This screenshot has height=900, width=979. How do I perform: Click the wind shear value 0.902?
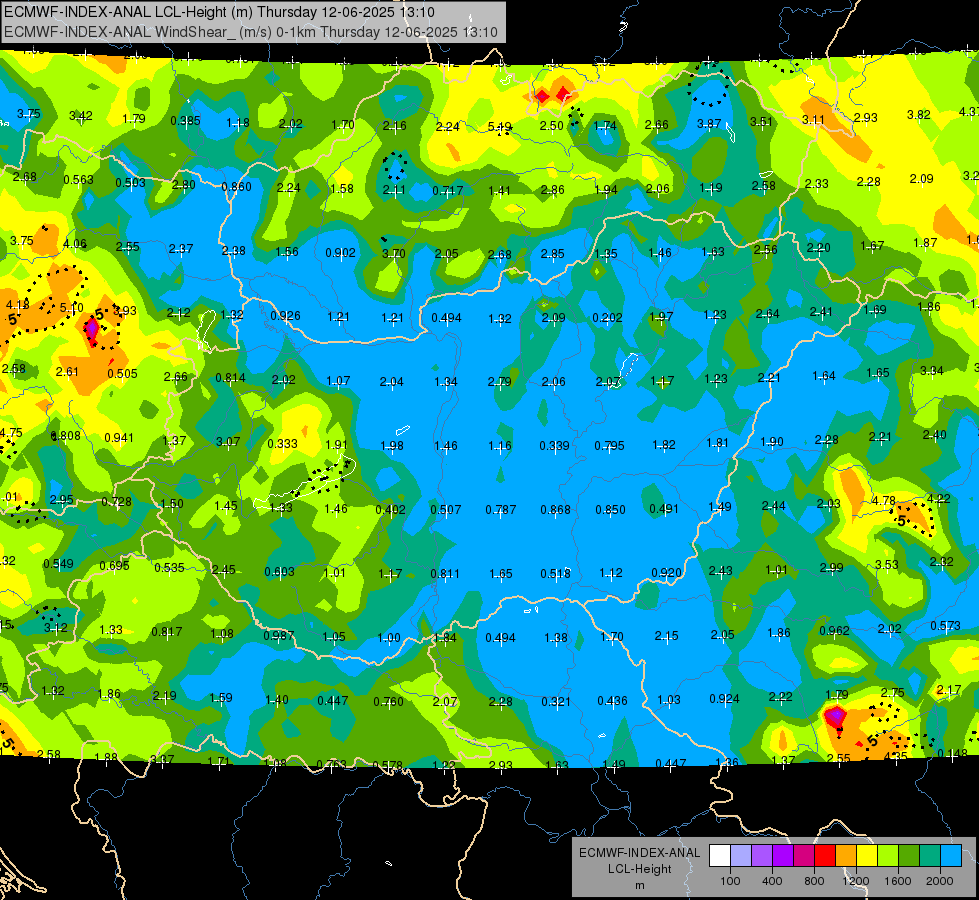340,252
